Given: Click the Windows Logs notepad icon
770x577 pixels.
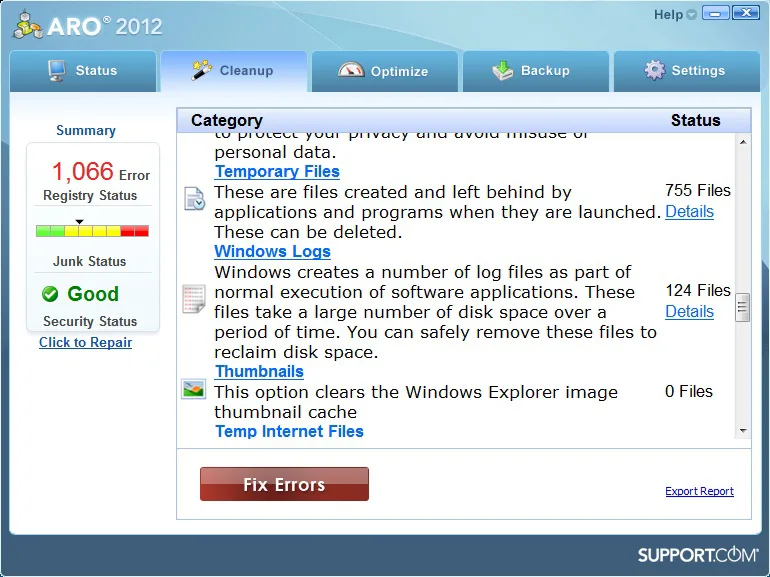Looking at the screenshot, I should point(193,298).
